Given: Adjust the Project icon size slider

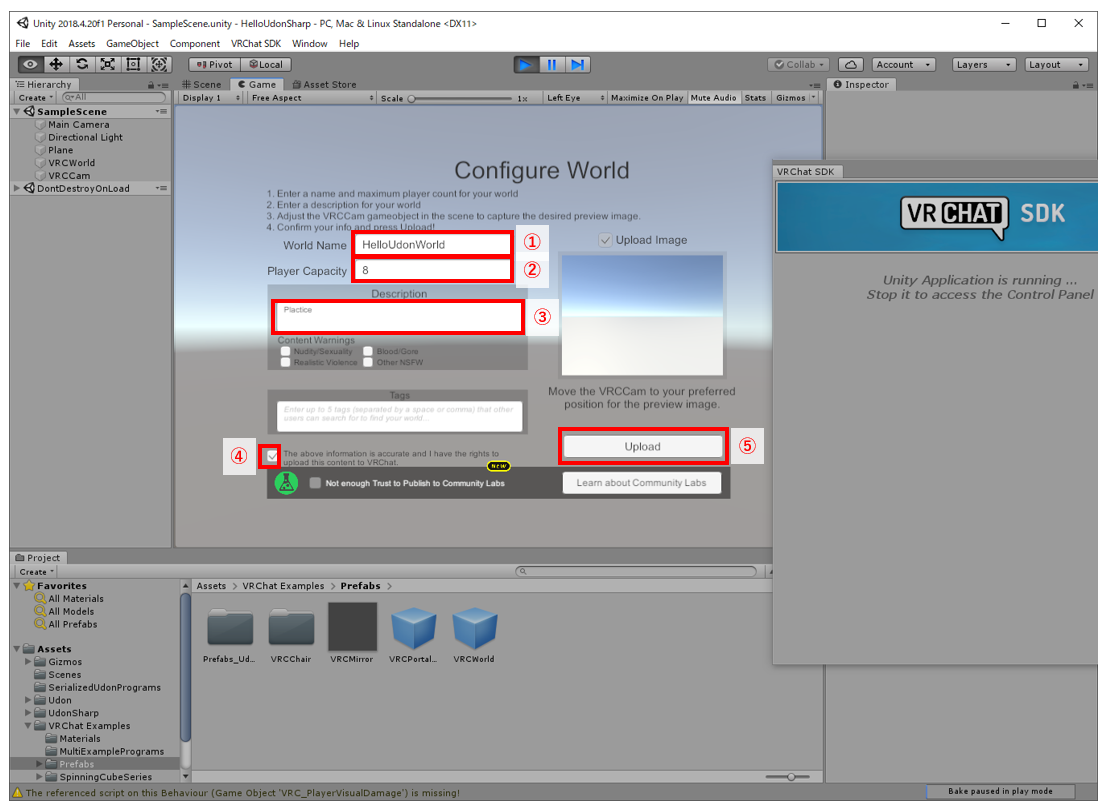Looking at the screenshot, I should pyautogui.click(x=790, y=777).
